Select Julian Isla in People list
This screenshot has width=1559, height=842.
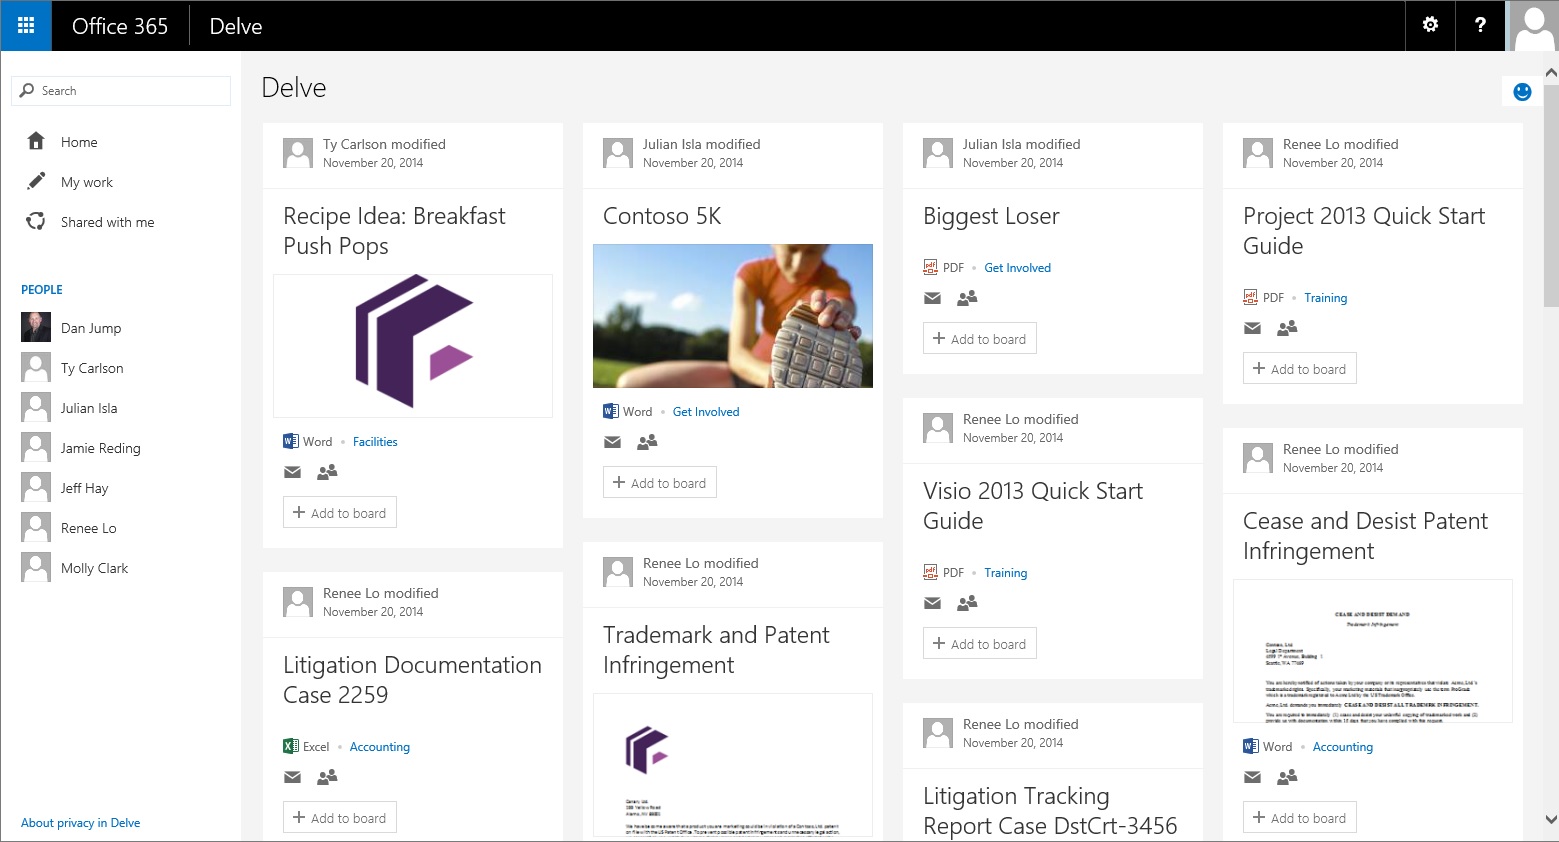[x=89, y=408]
